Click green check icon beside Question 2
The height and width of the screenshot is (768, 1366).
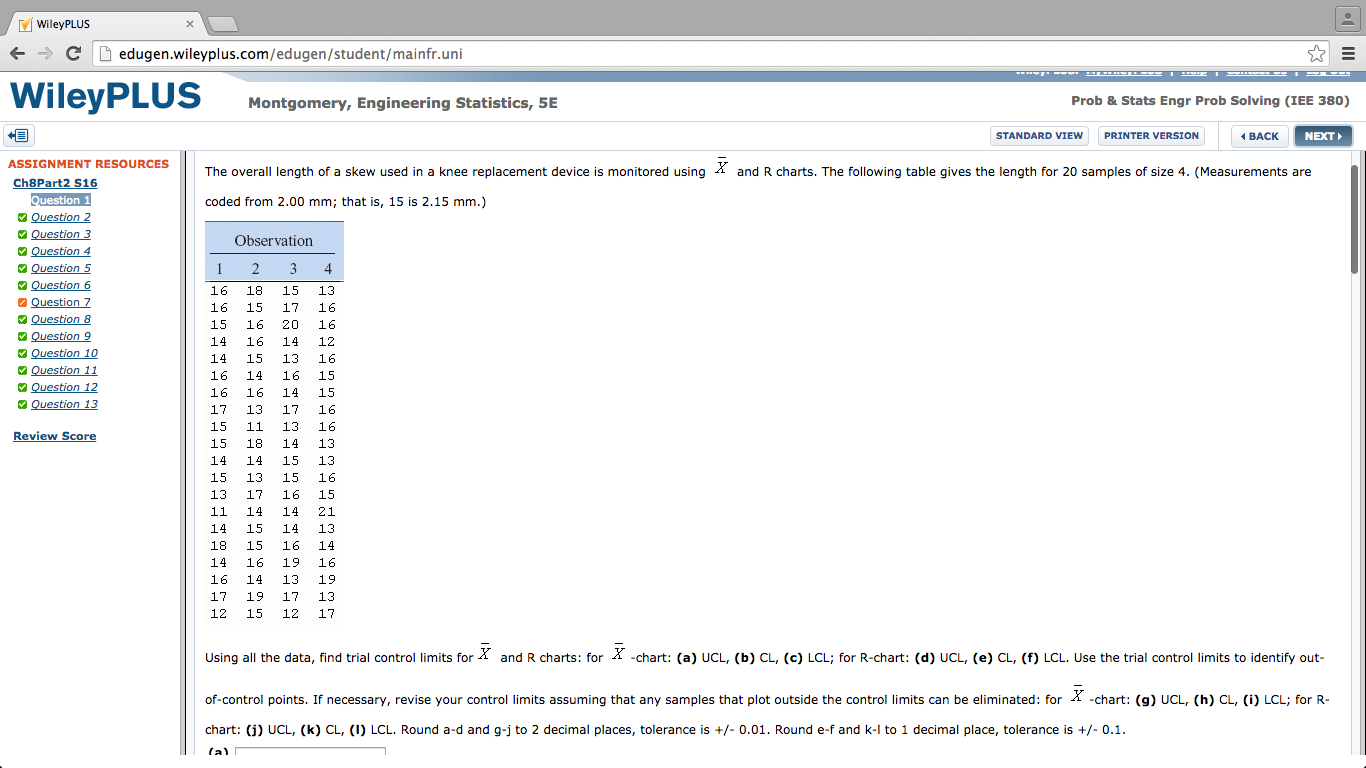coord(22,217)
